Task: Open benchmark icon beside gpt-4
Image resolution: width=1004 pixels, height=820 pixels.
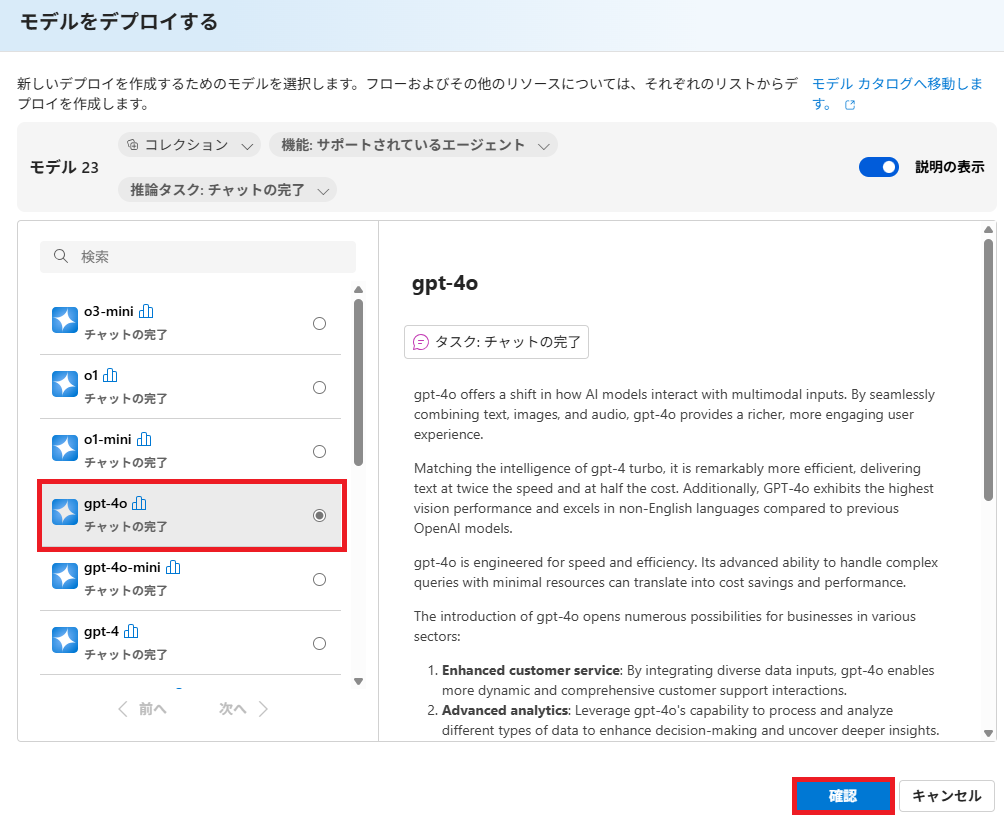Action: [x=131, y=631]
